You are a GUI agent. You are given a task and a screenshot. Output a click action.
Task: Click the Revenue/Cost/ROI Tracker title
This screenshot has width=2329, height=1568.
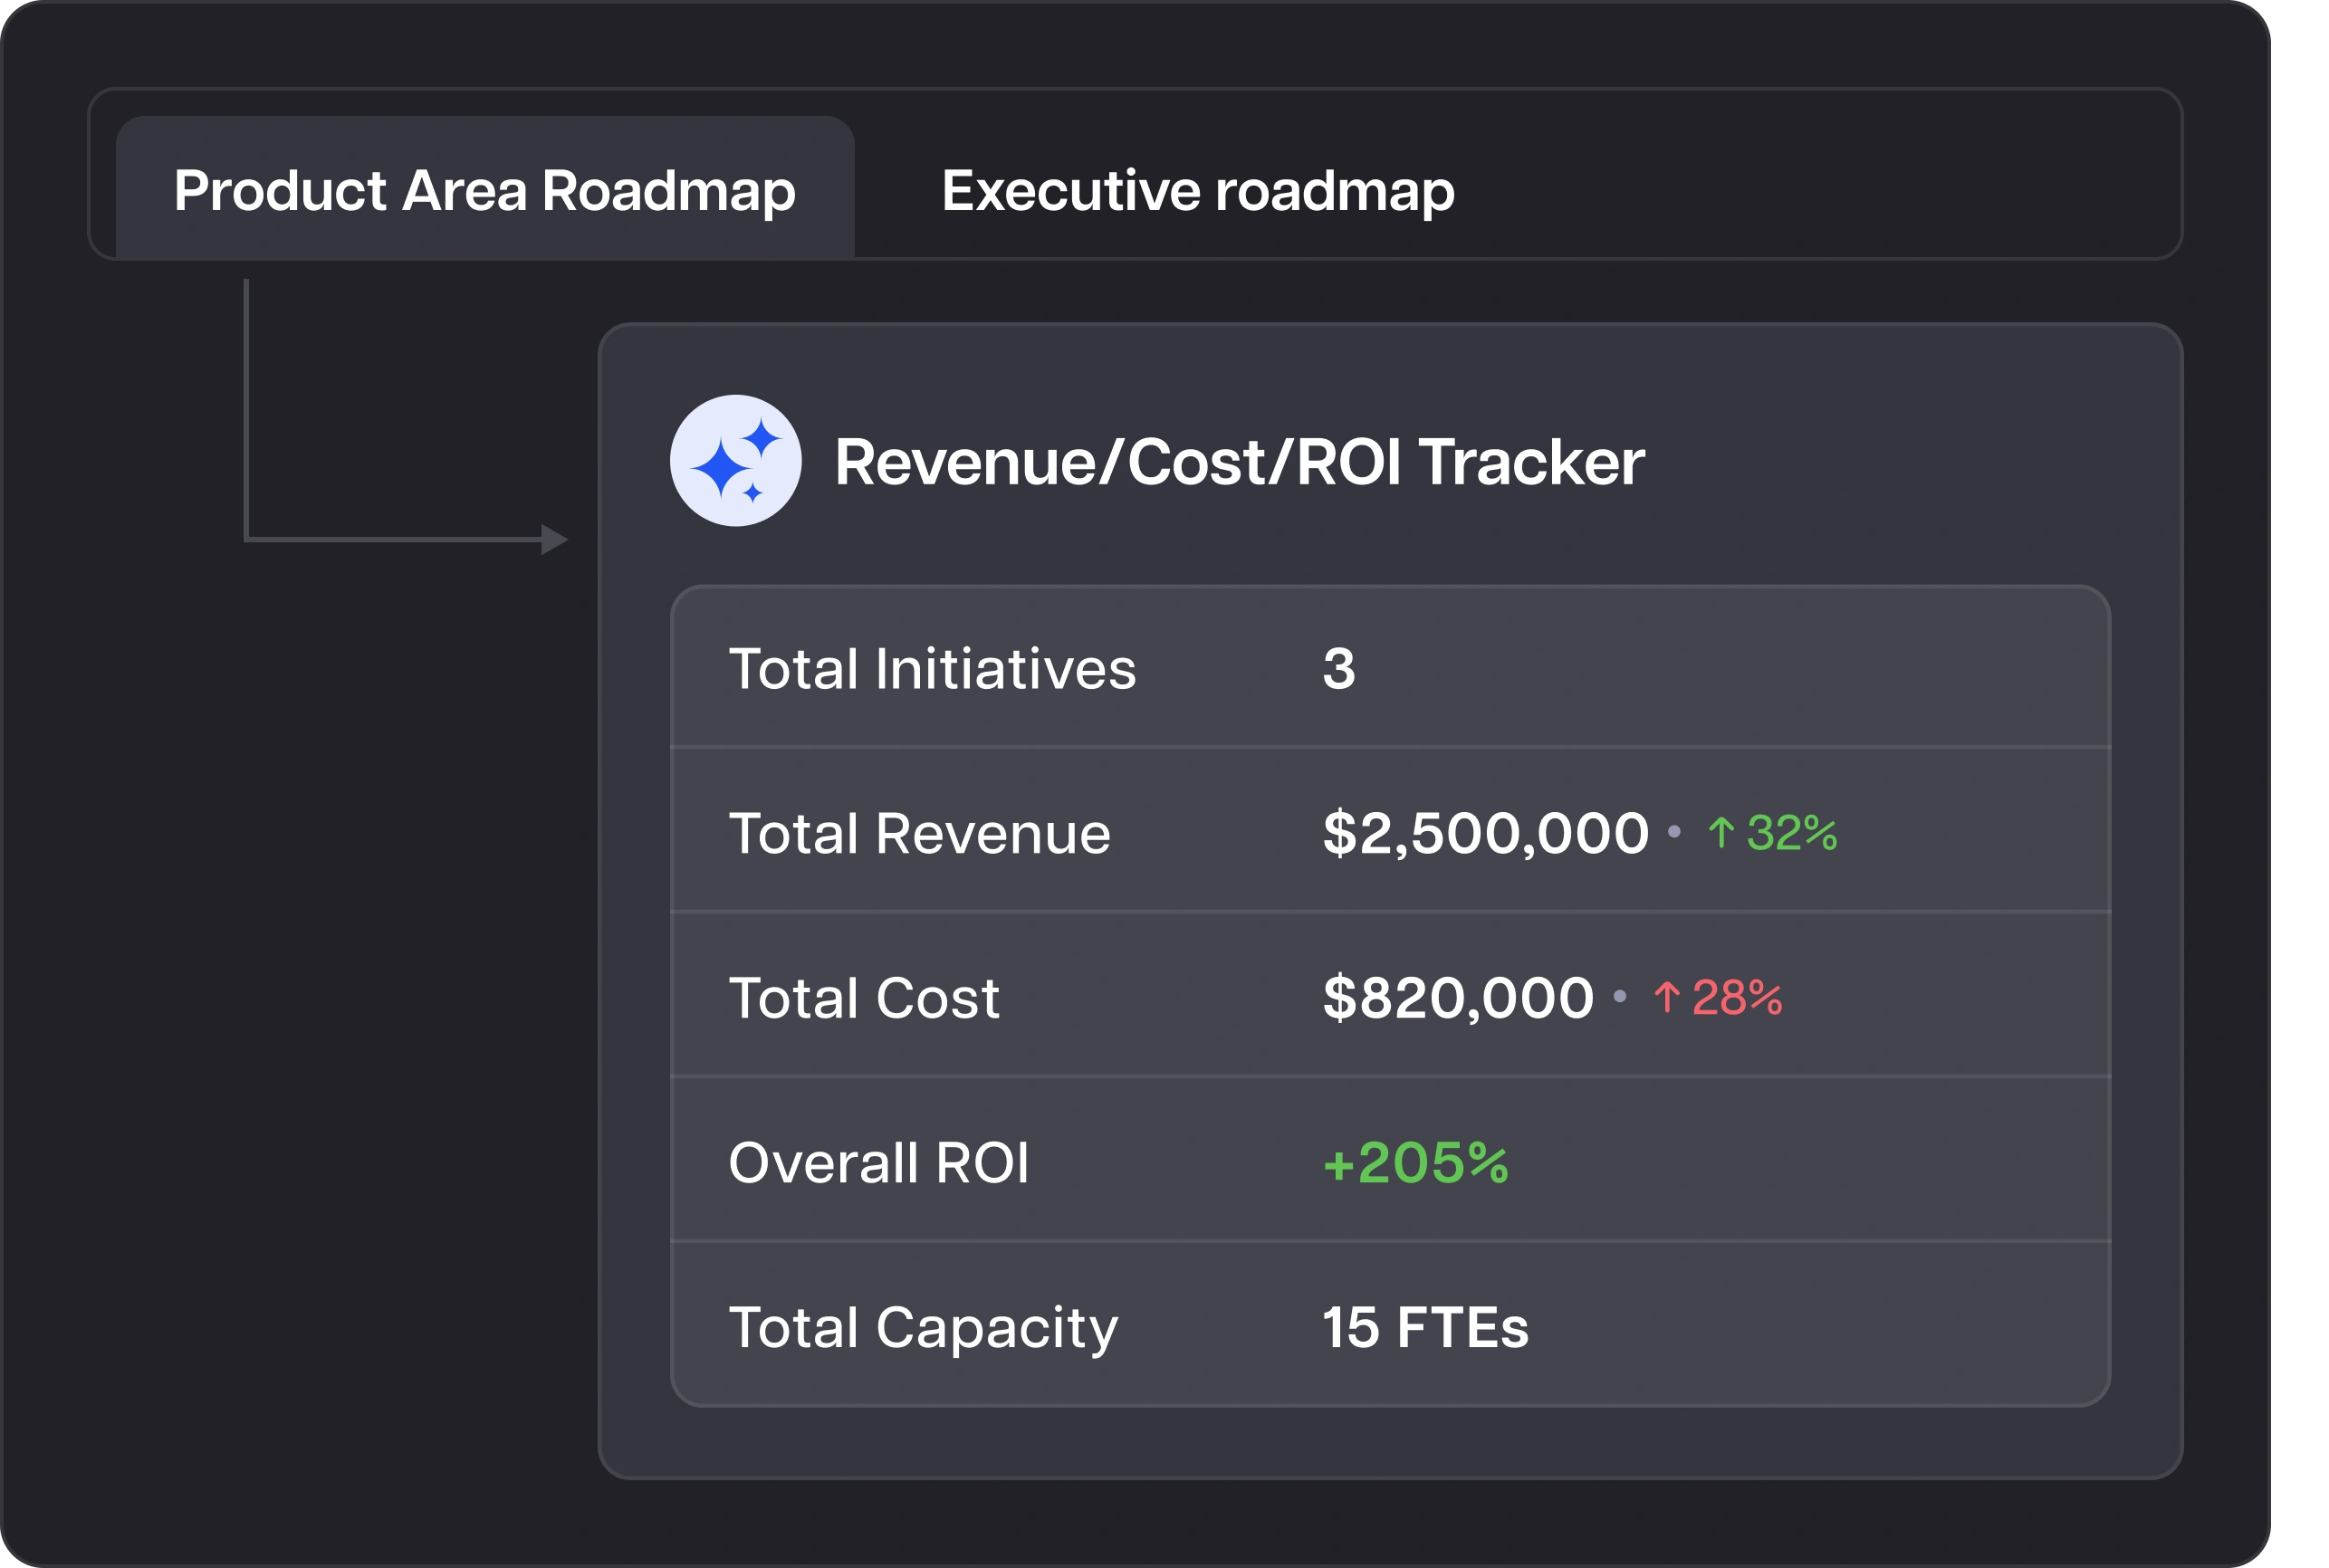point(1238,462)
